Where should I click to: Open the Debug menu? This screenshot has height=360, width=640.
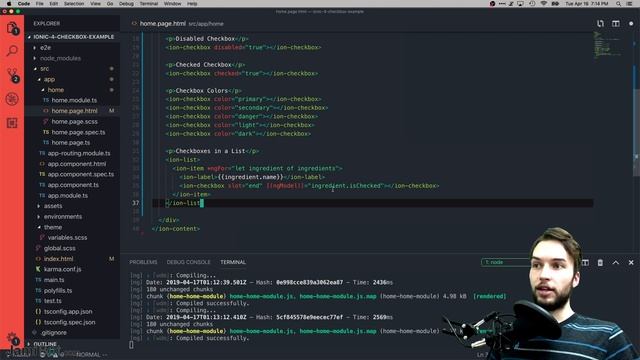(126, 4)
